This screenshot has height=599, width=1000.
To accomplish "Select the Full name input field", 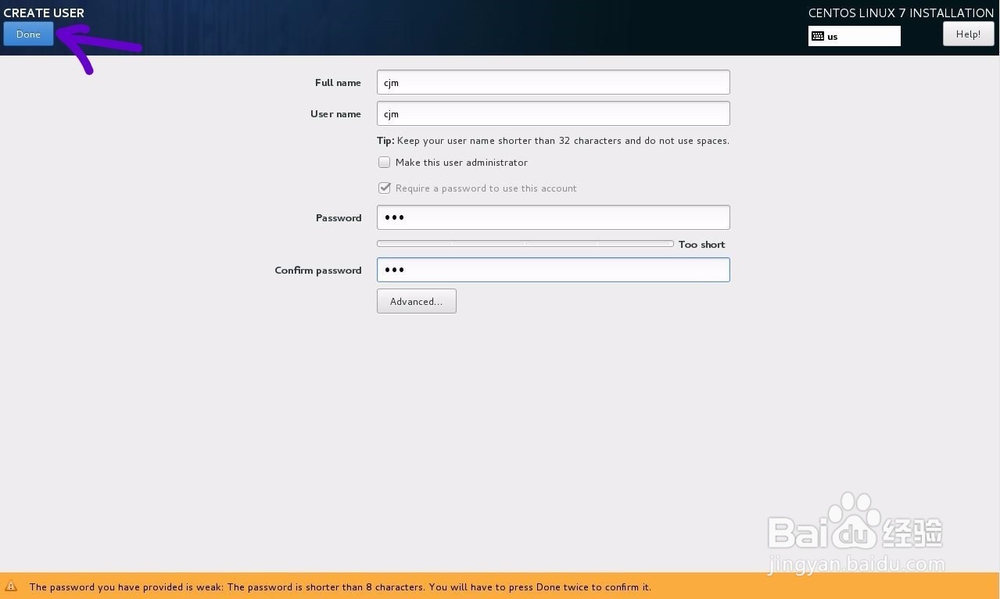I will tap(553, 81).
